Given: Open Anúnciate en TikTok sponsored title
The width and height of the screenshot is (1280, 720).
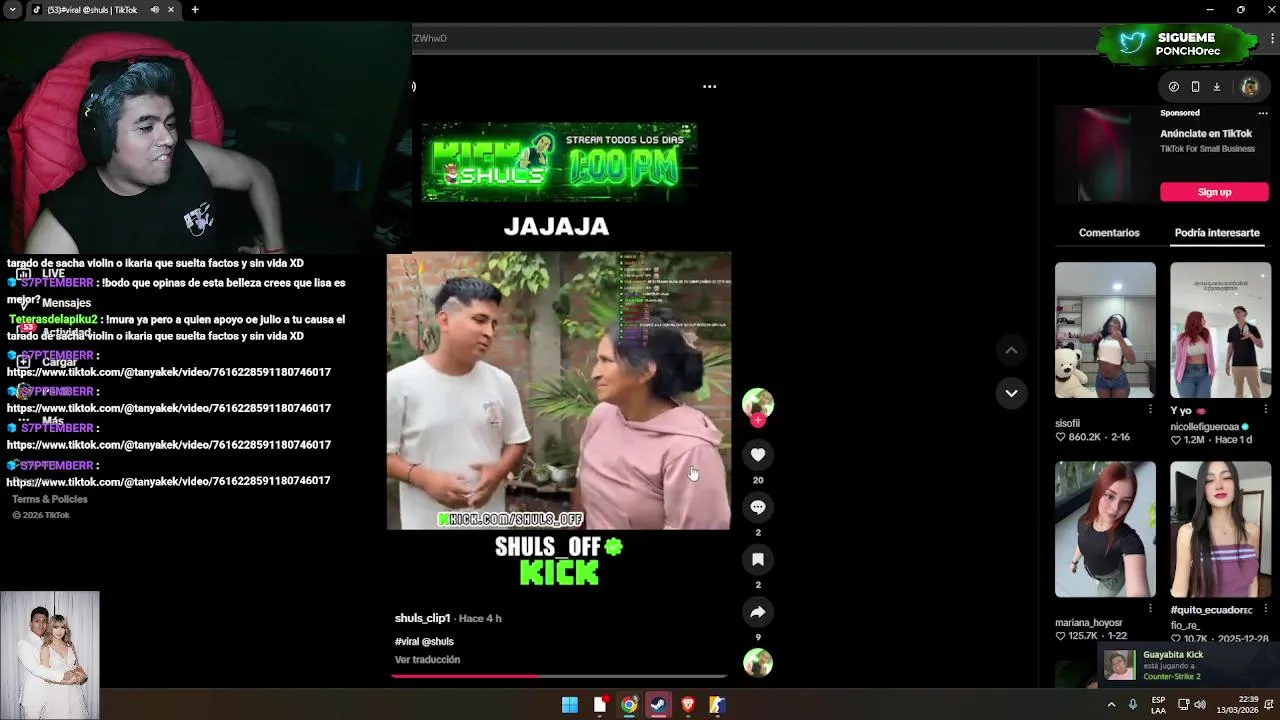Looking at the screenshot, I should (1206, 134).
